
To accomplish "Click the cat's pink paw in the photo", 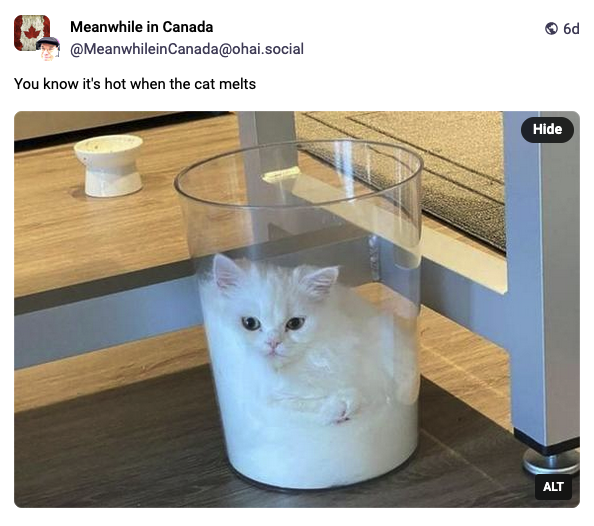I will [x=344, y=415].
